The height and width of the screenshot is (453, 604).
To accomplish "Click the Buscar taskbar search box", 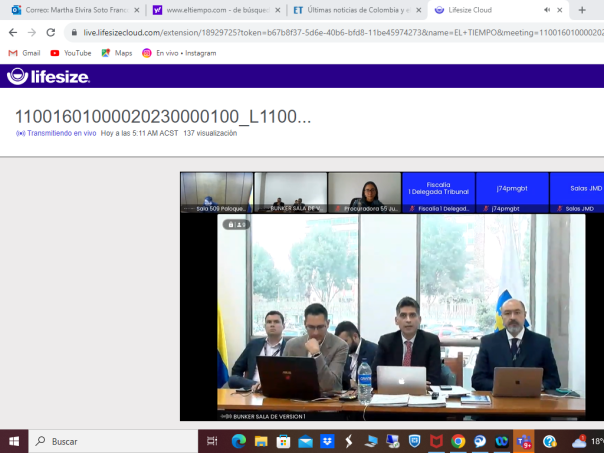I will click(x=110, y=441).
